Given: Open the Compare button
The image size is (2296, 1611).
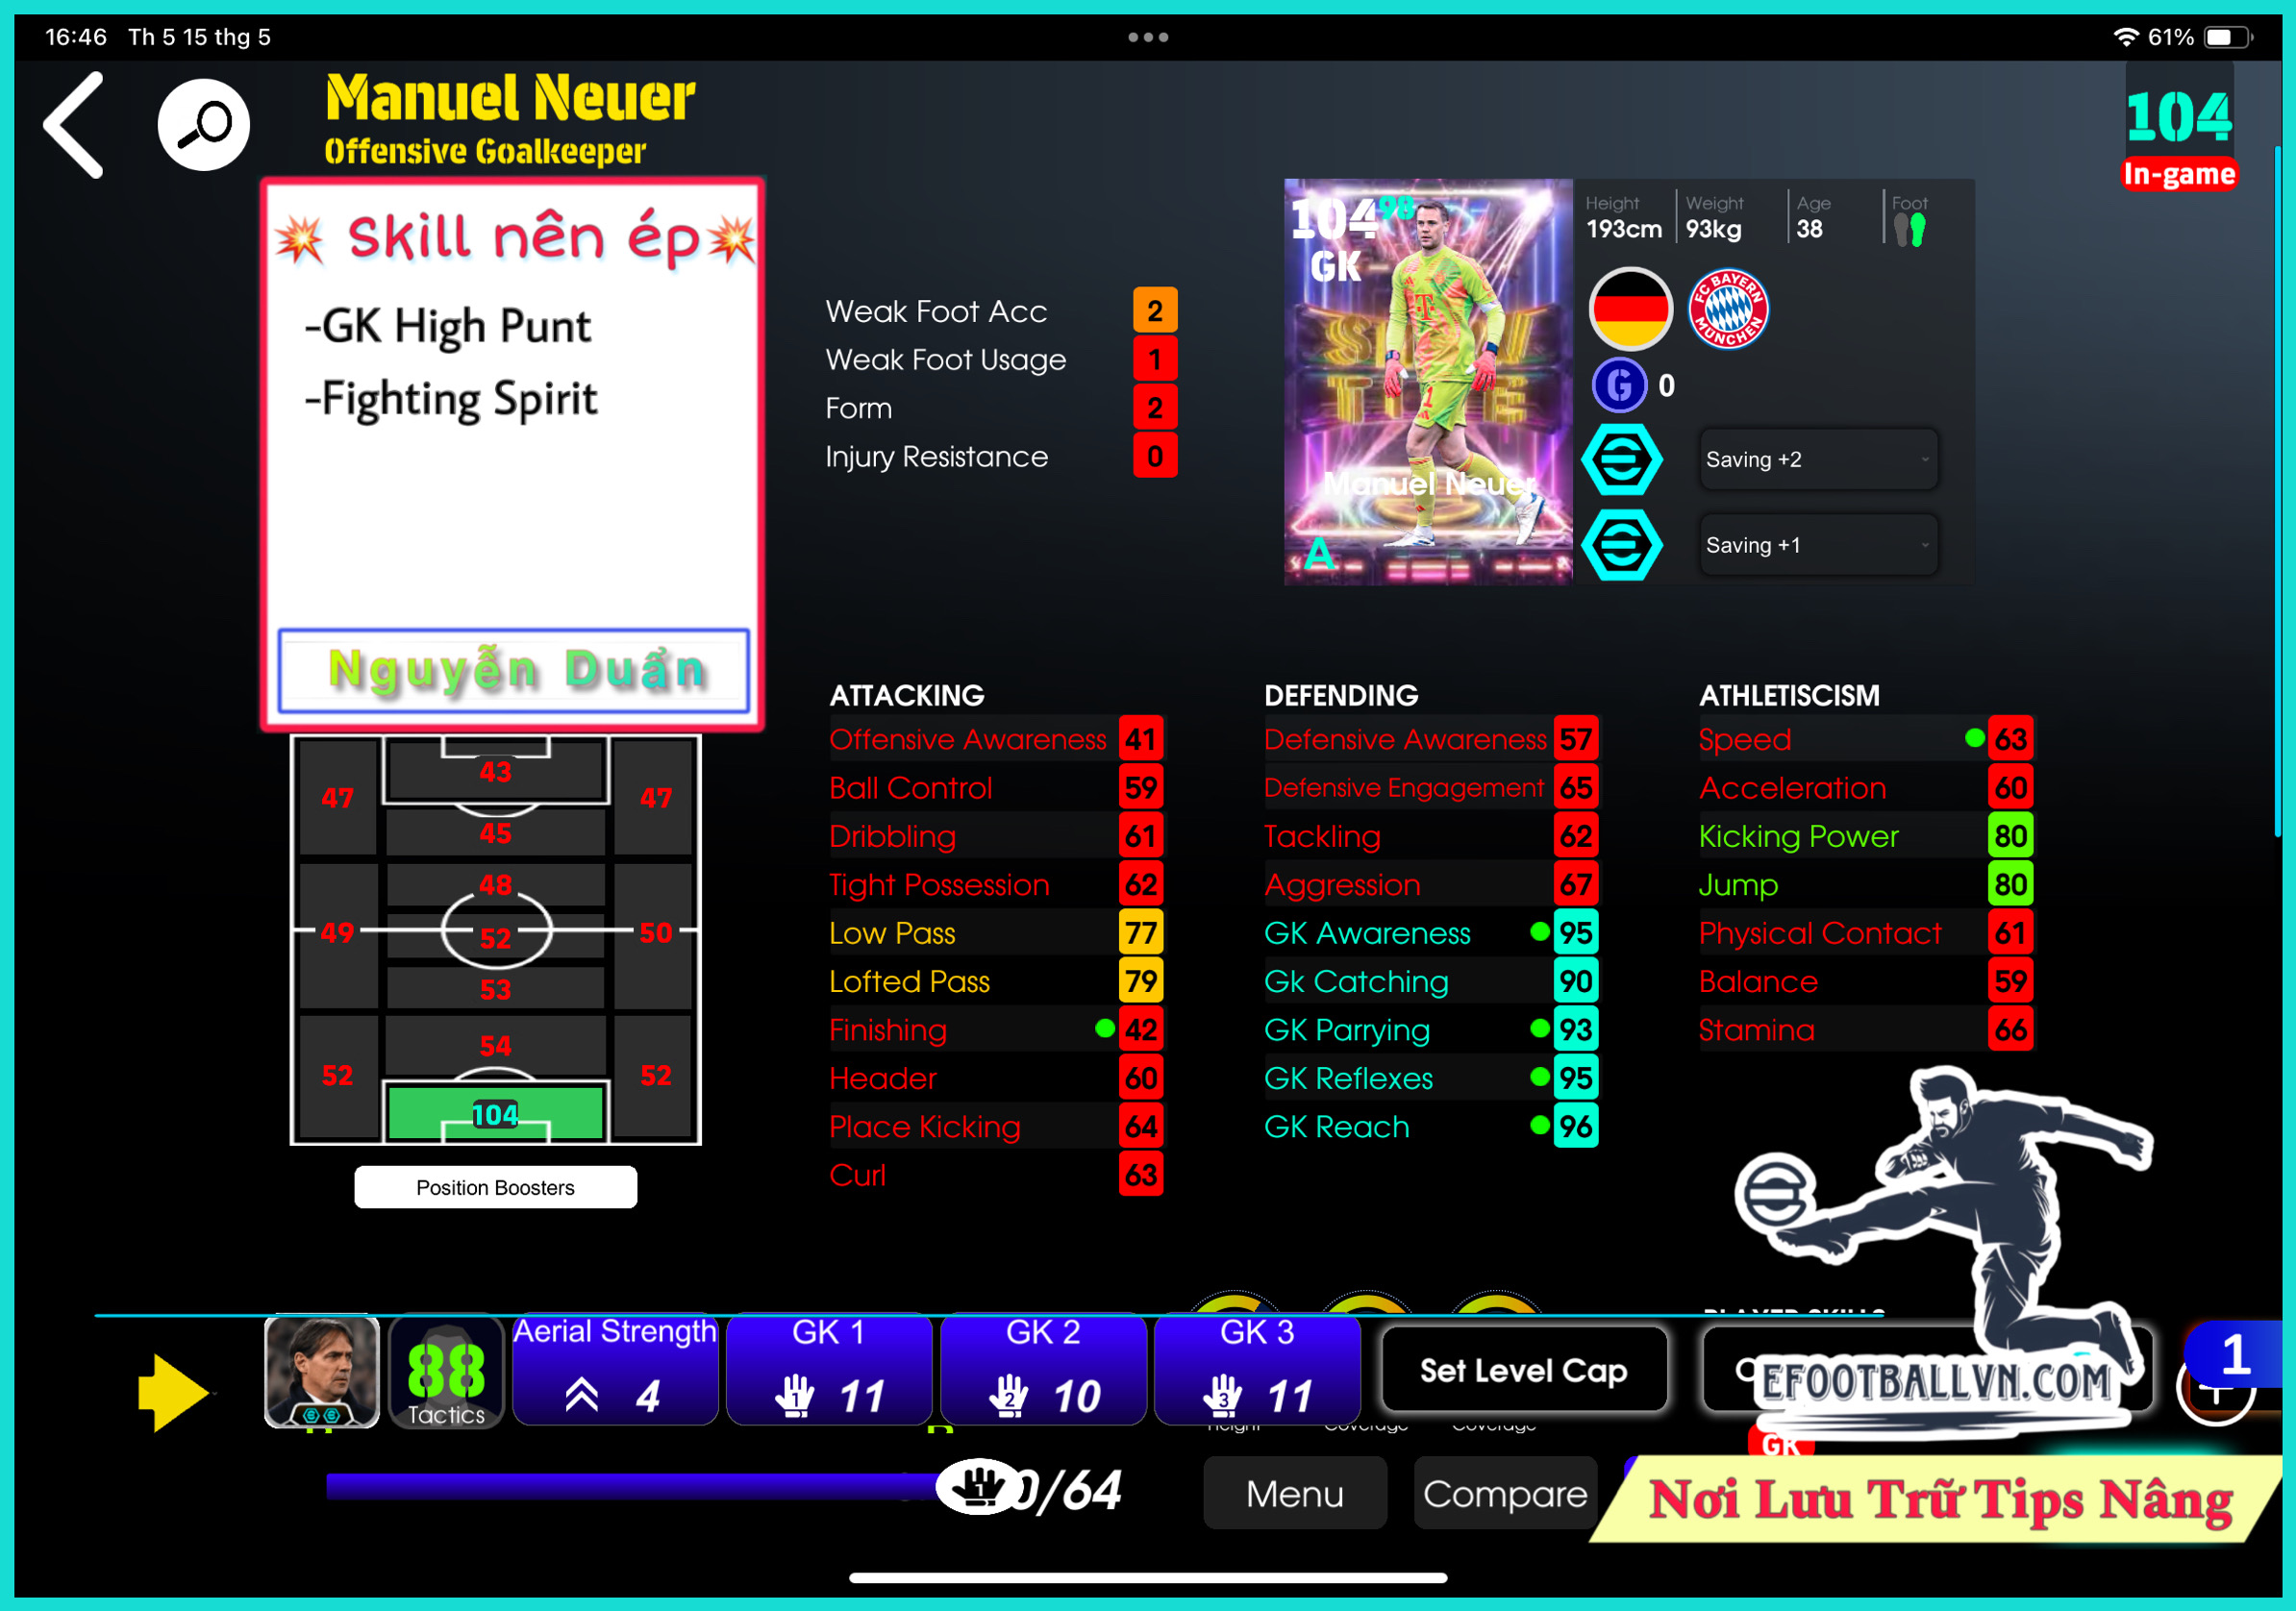Looking at the screenshot, I should [1505, 1493].
